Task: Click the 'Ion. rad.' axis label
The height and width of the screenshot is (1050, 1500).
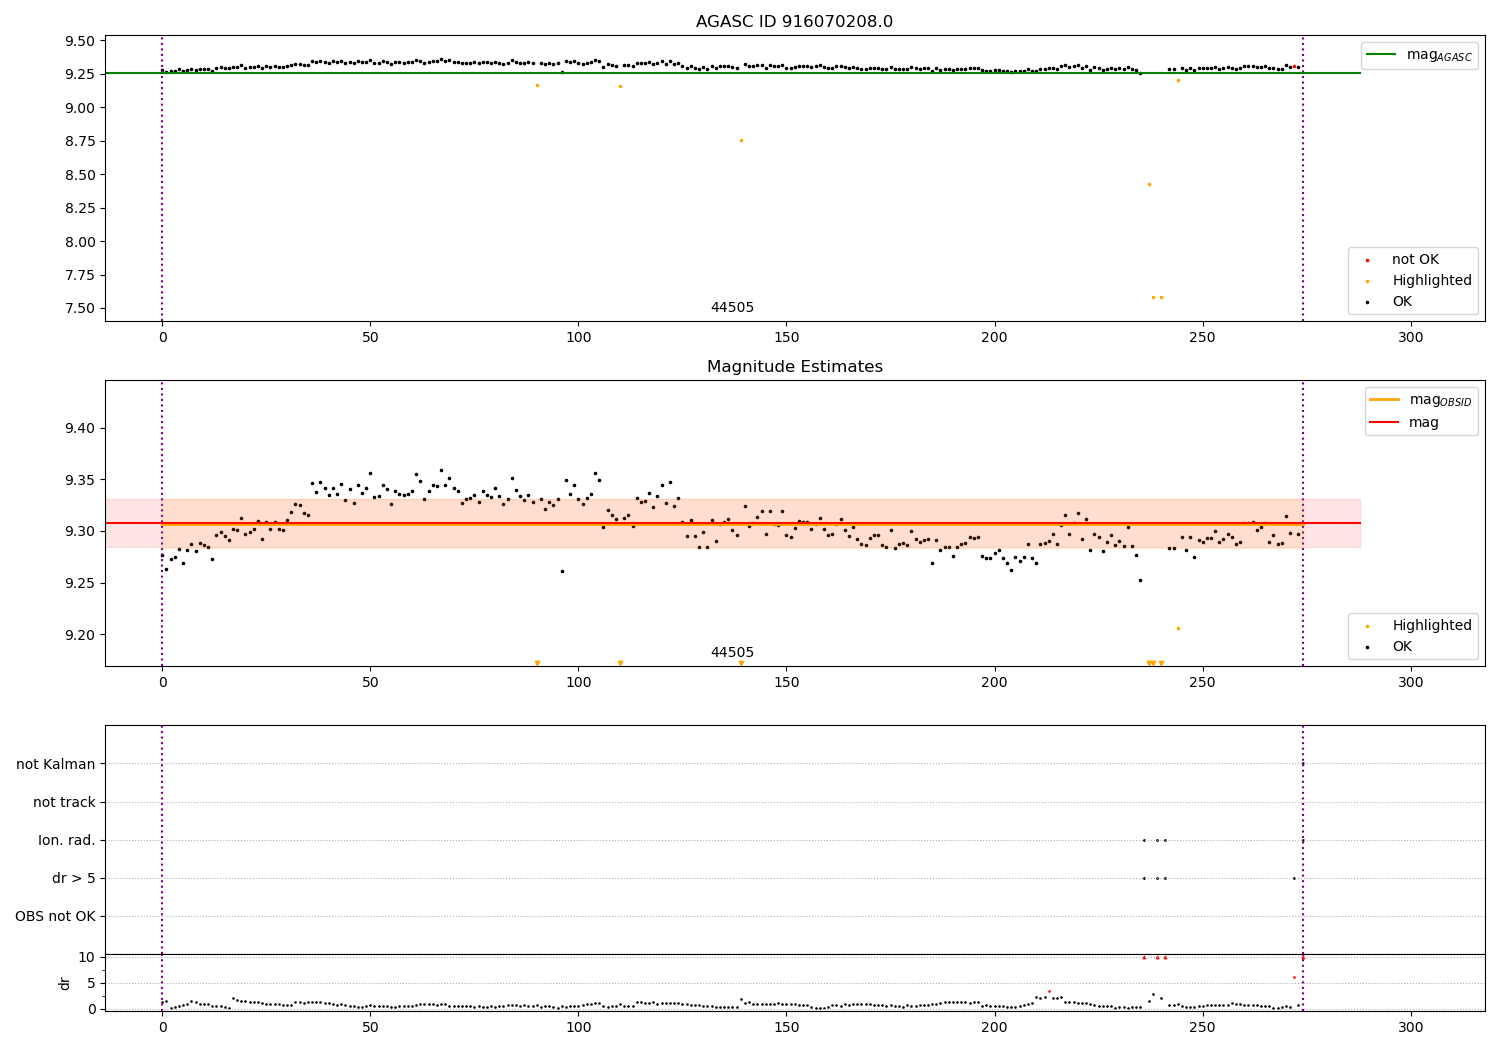Action: click(67, 841)
